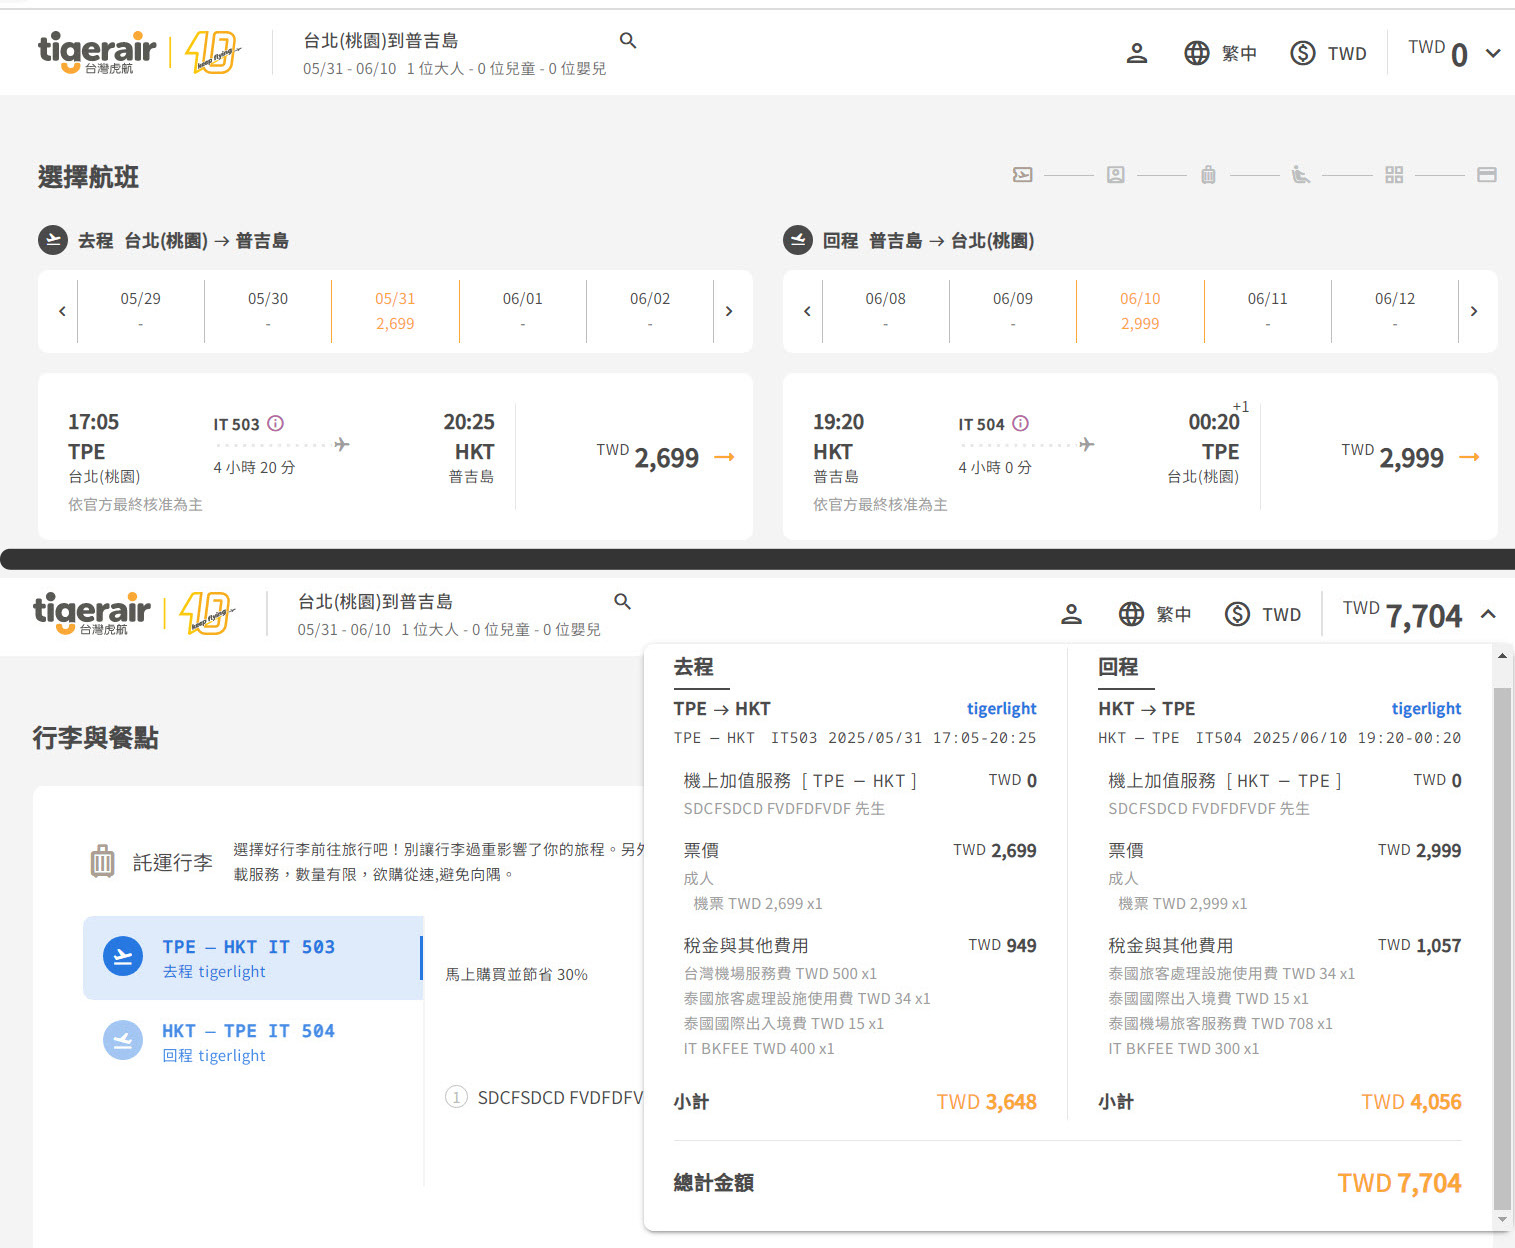Click the 繁中 language label in the lower header

[1173, 614]
